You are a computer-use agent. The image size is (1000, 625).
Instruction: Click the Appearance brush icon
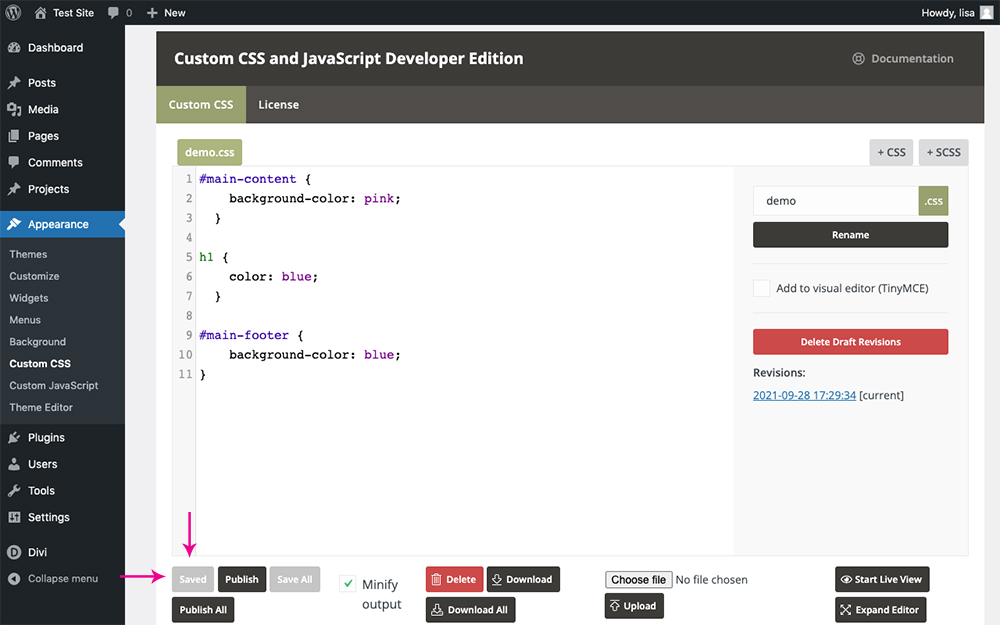tap(14, 224)
